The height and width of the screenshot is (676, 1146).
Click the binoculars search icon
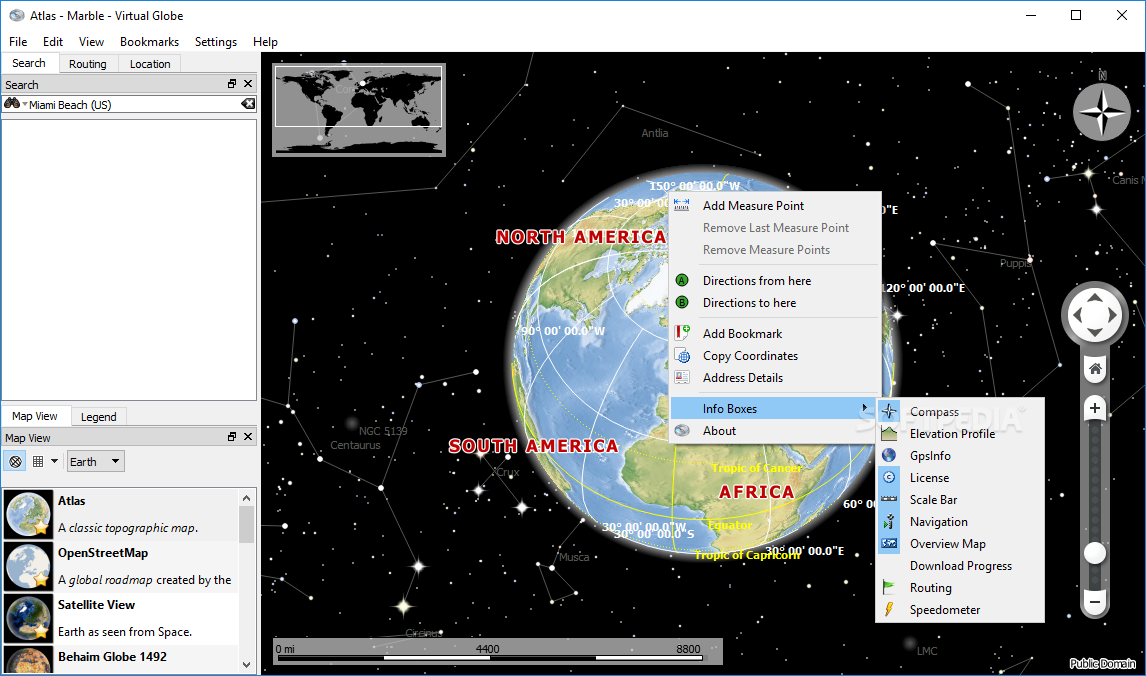[x=12, y=104]
